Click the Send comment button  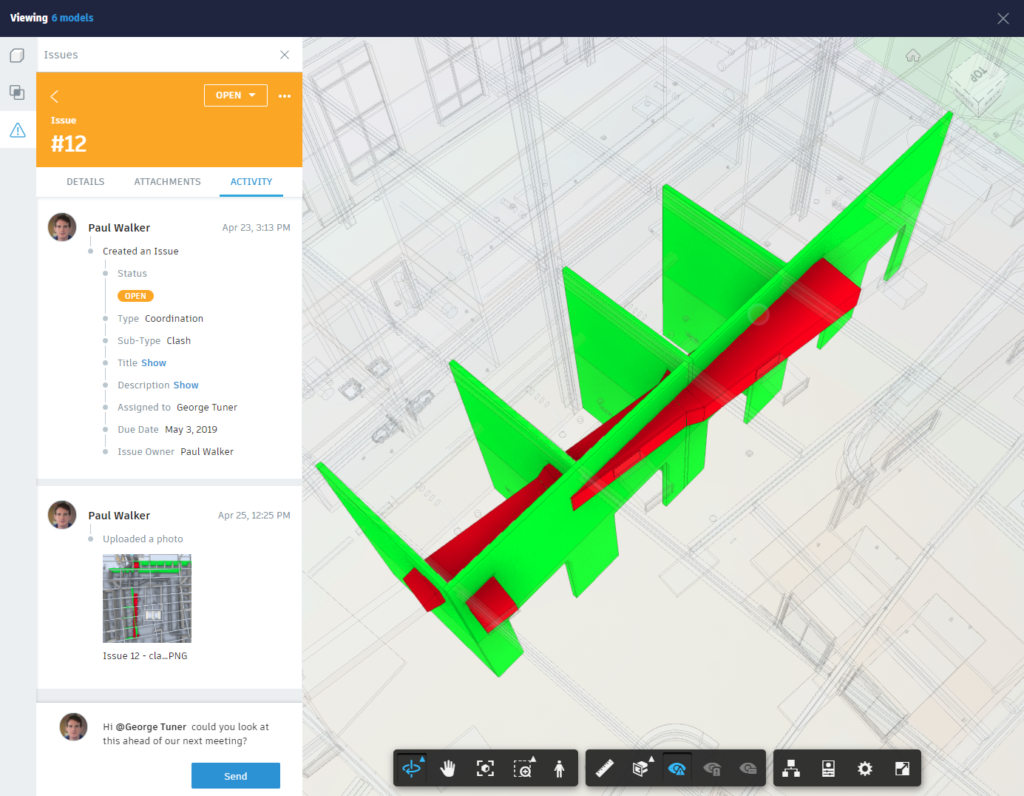[236, 776]
